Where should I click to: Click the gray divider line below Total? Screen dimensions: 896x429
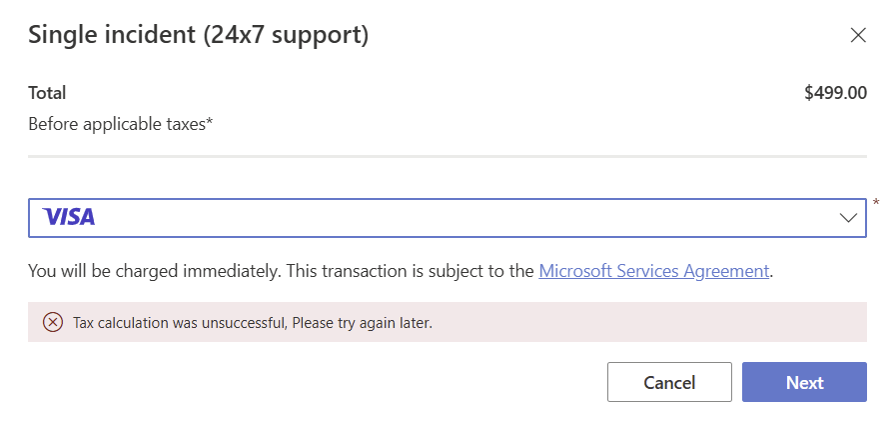pyautogui.click(x=446, y=156)
